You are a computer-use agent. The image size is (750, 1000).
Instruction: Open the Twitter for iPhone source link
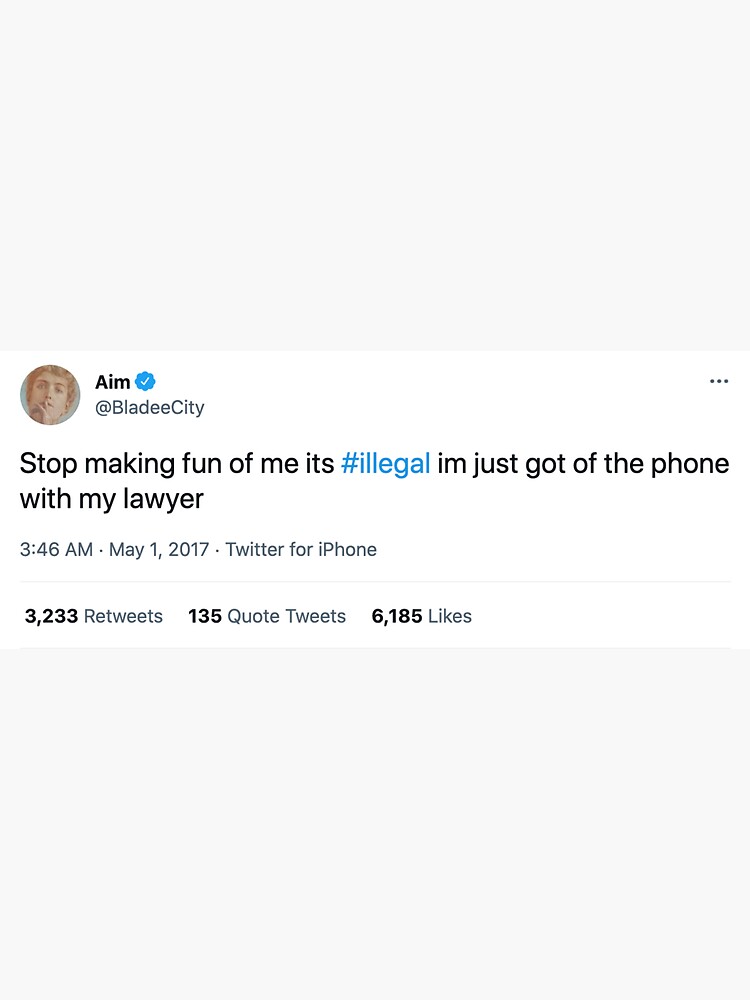point(301,549)
